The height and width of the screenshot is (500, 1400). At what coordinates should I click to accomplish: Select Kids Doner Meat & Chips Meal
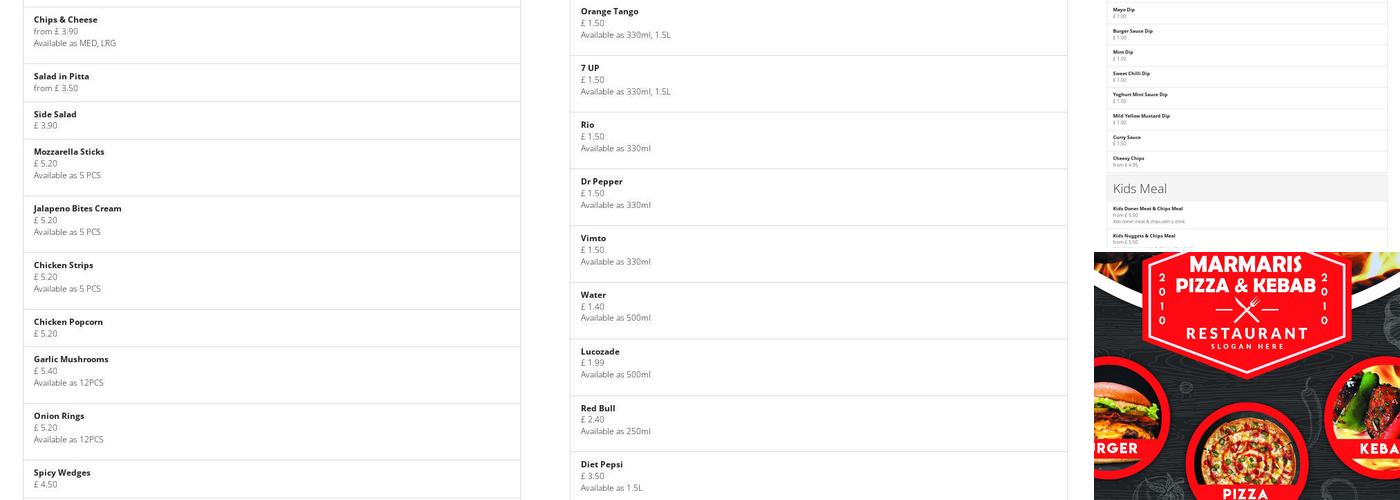(1148, 209)
